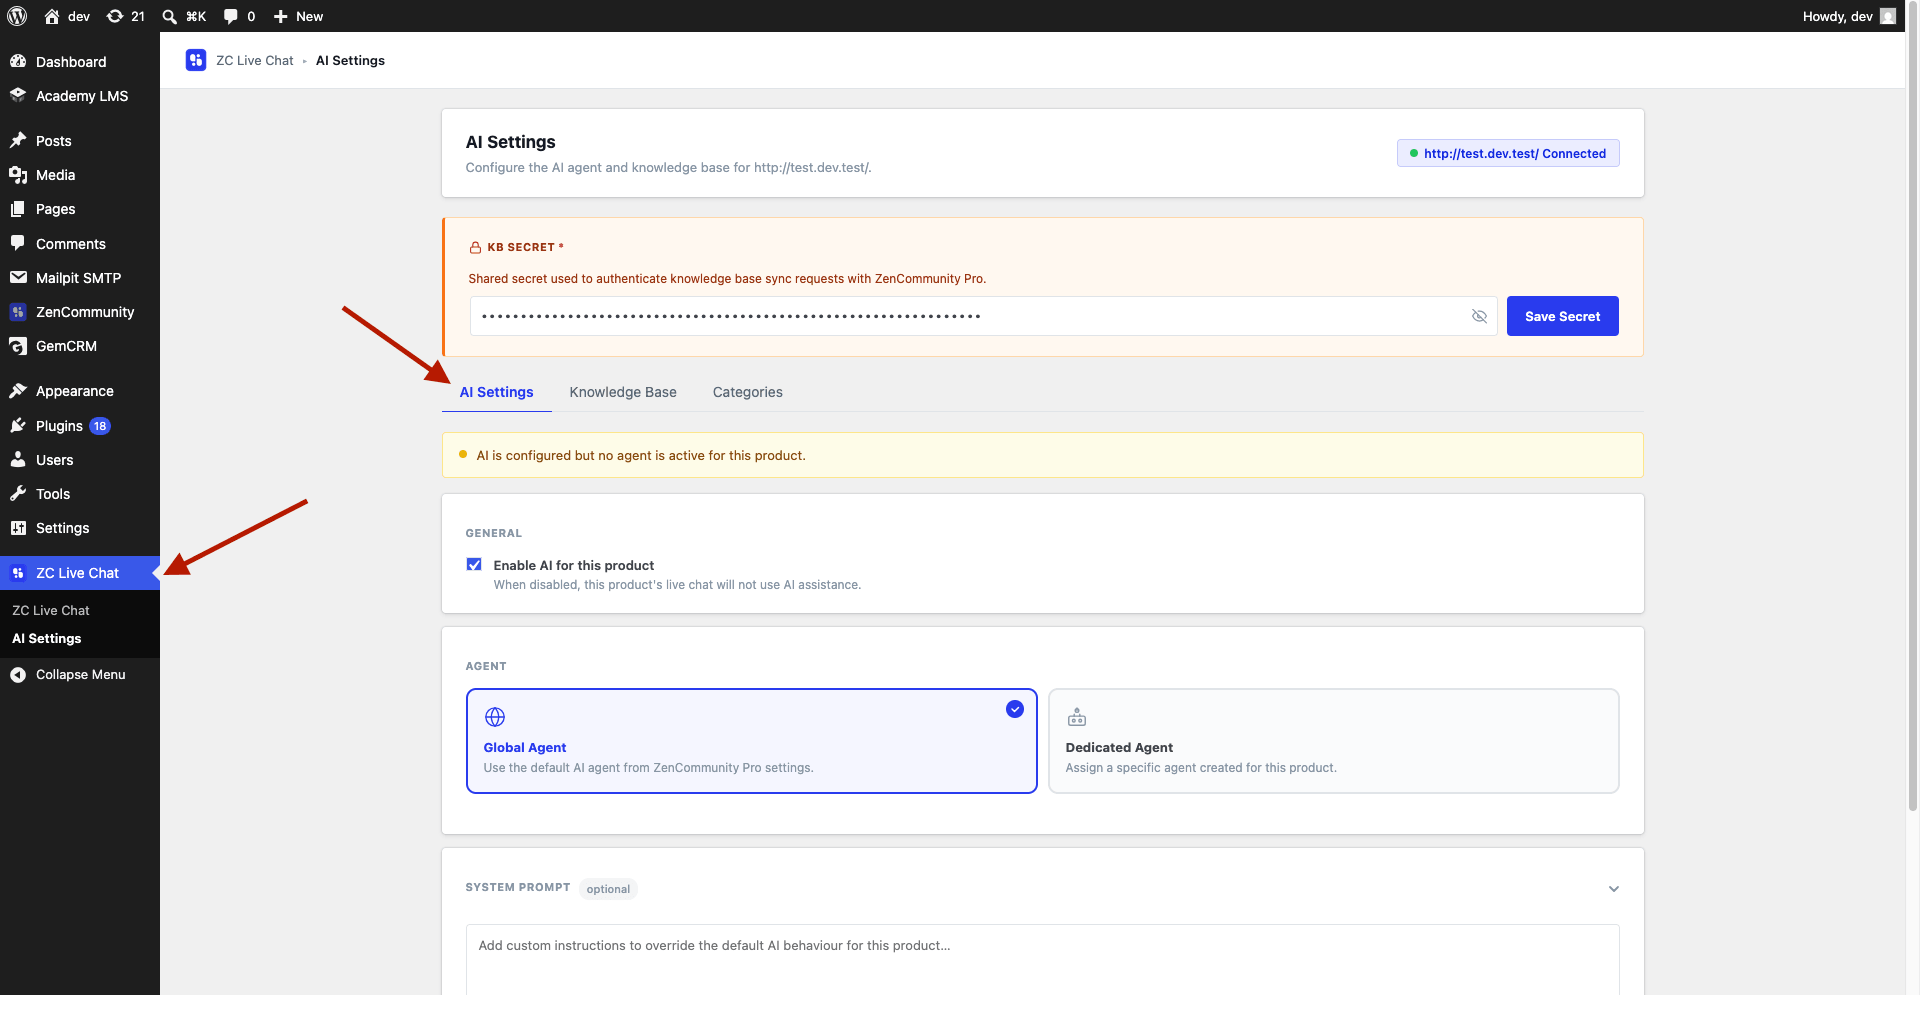1920x1018 pixels.
Task: Switch to the AI Settings tab
Action: [x=496, y=392]
